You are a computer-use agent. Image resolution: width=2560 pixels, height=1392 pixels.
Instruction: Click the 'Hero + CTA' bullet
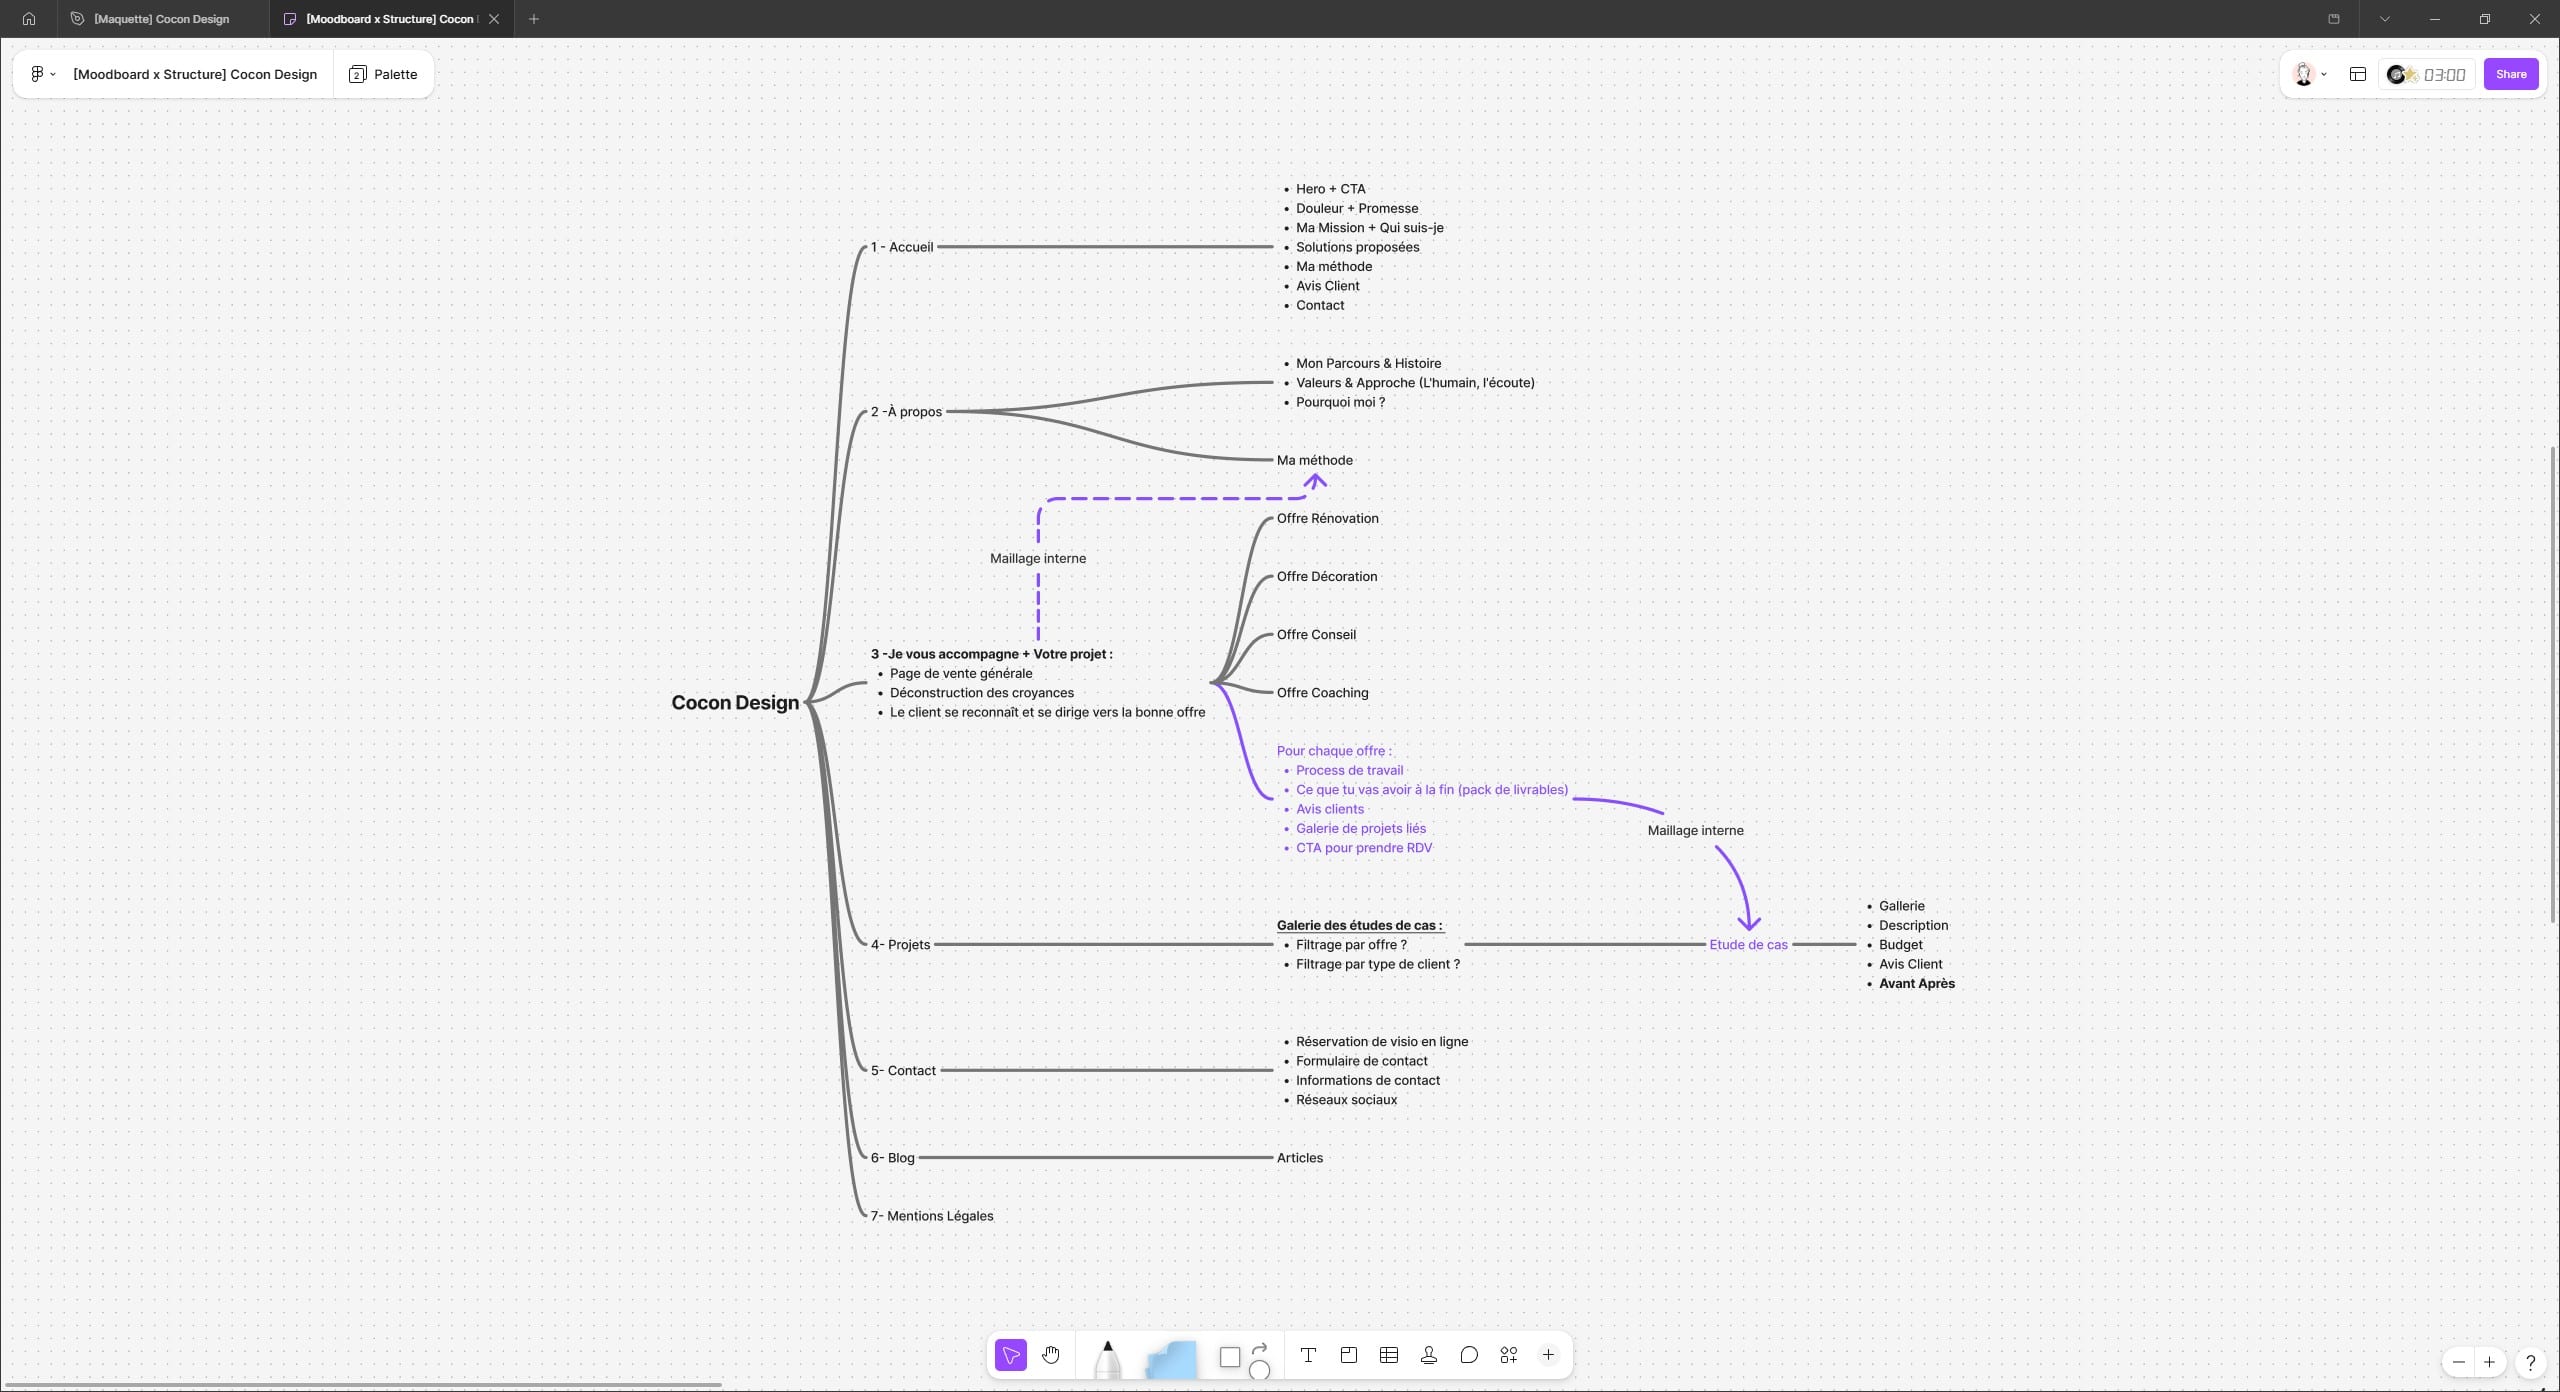coord(1330,189)
